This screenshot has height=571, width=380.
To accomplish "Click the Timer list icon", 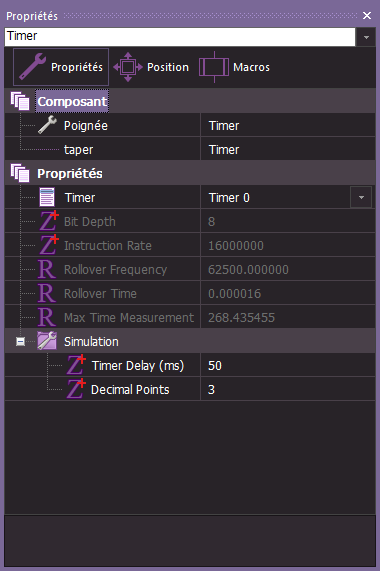I will [x=47, y=197].
